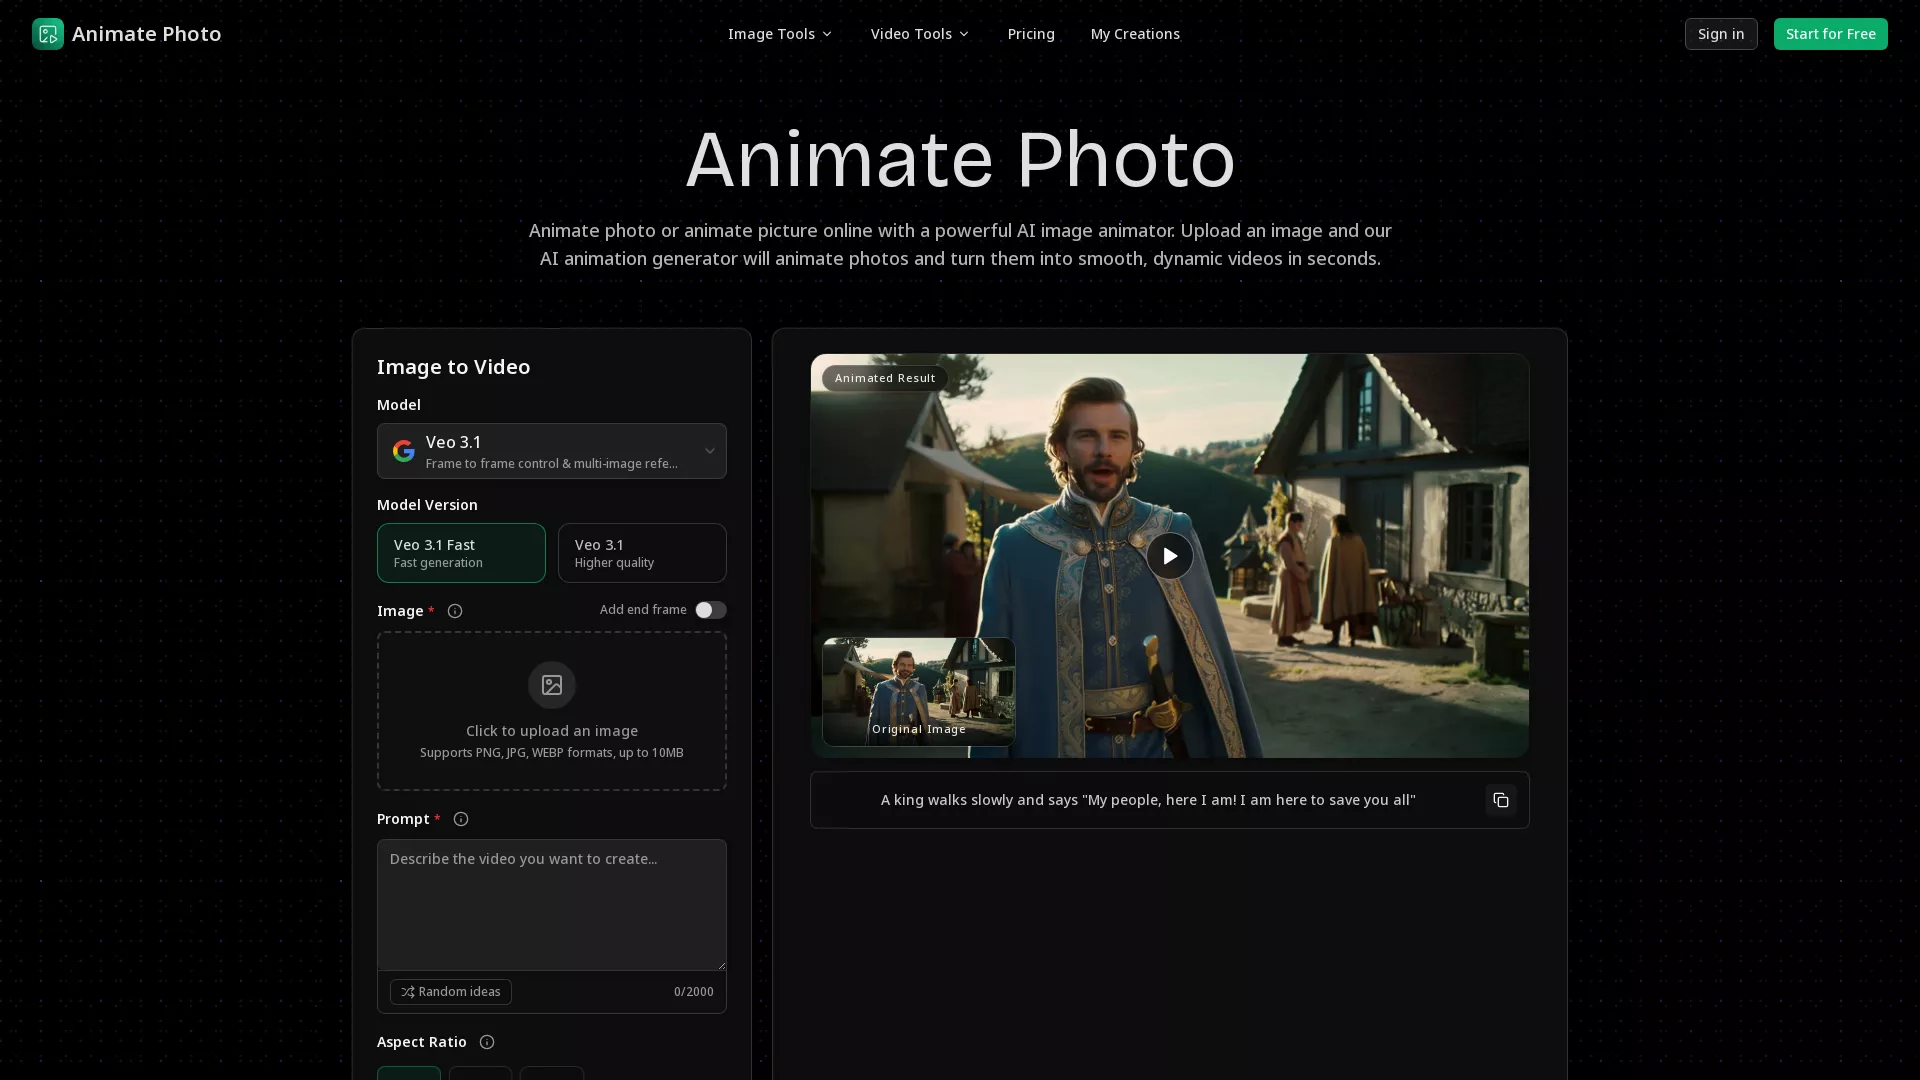Select the Veo 3.1 Fast model version
The image size is (1920, 1080).
(x=460, y=553)
